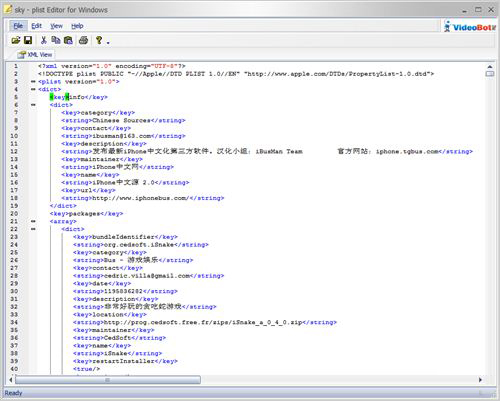This screenshot has width=500, height=401.
Task: Open the Help menu
Action: 77,26
